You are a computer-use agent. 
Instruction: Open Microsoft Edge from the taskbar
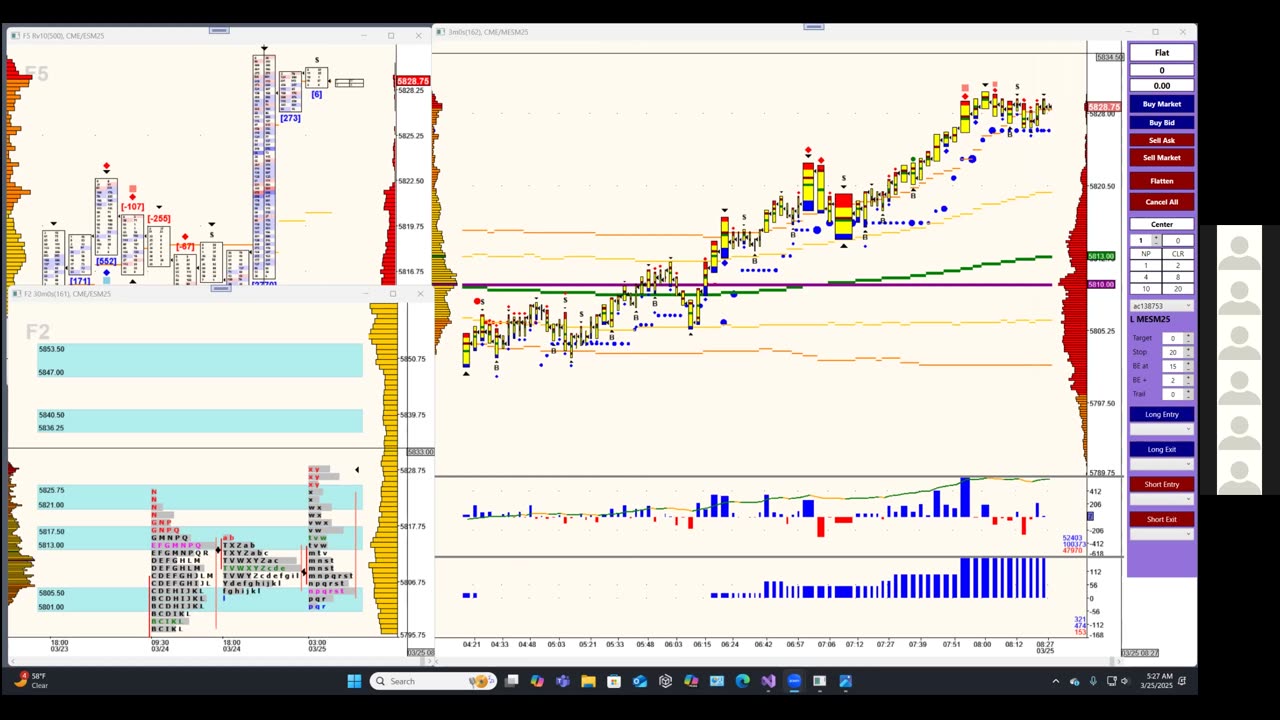(742, 681)
